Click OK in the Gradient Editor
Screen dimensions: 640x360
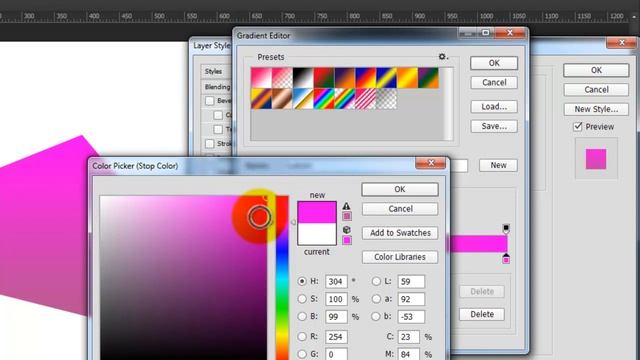pyautogui.click(x=494, y=63)
